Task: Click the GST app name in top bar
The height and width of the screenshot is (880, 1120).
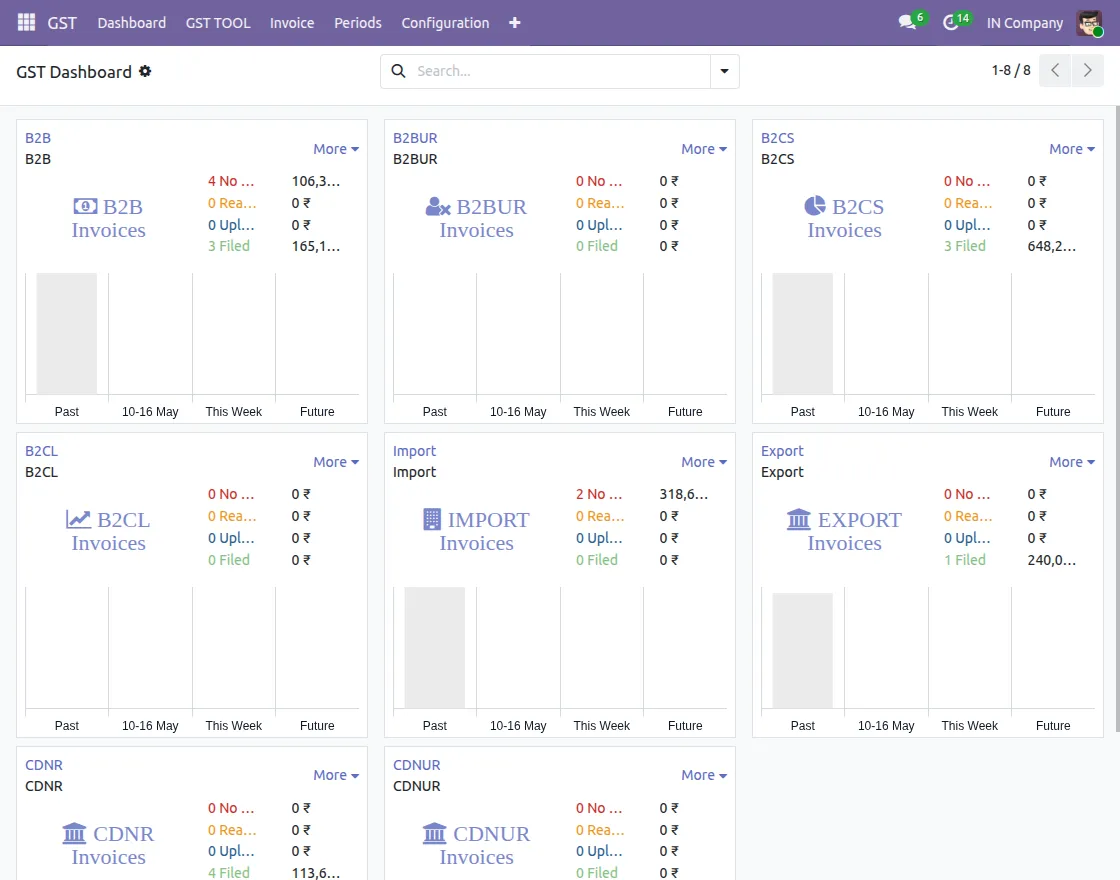Action: click(x=62, y=23)
